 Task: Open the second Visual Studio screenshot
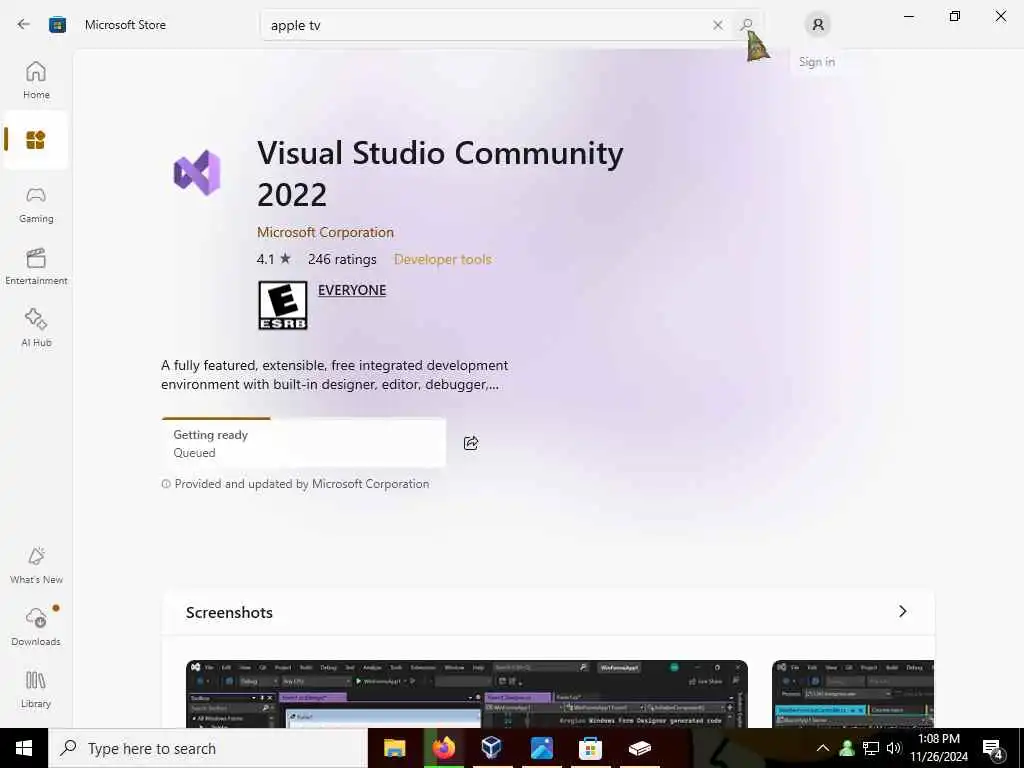click(853, 694)
